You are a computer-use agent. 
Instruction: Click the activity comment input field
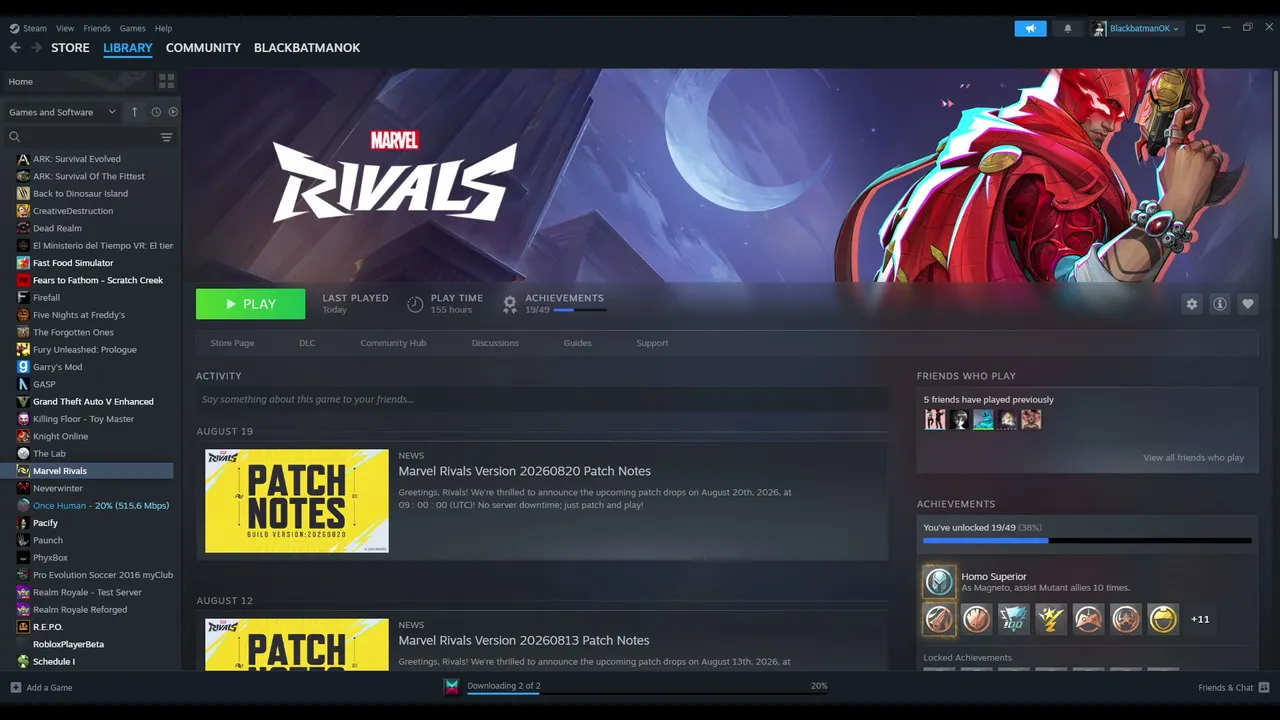(542, 400)
